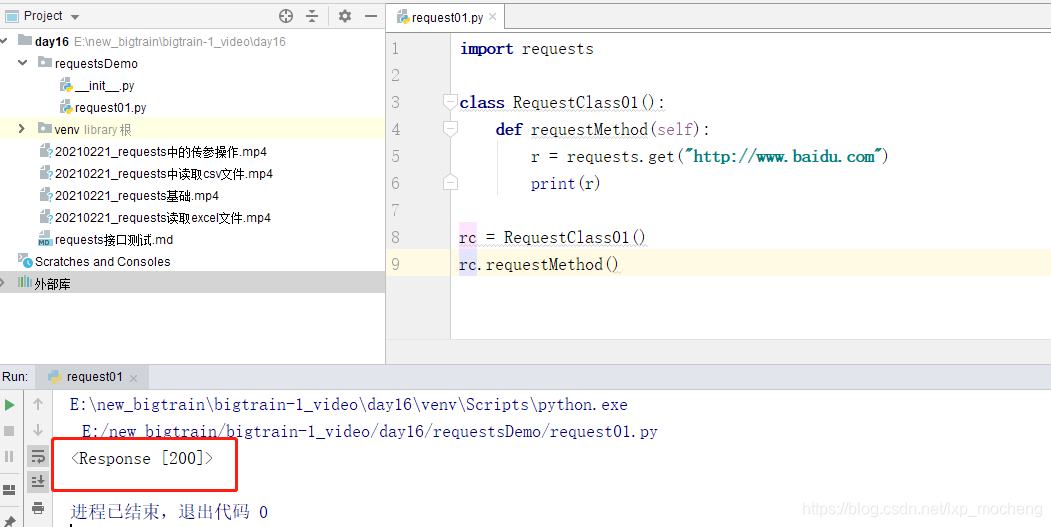Hide the Project panel with minus icon
The width and height of the screenshot is (1051, 527).
tap(371, 16)
